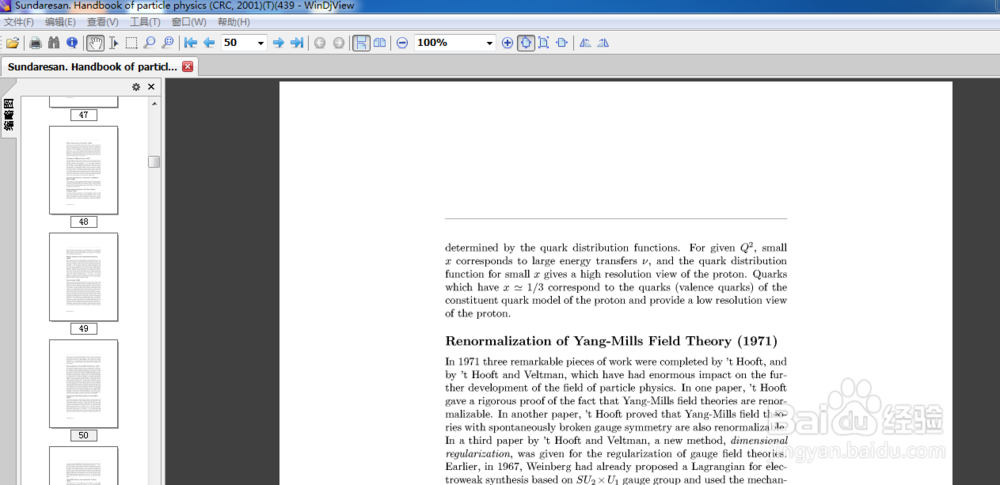Open the 工具(T) menu

point(145,22)
